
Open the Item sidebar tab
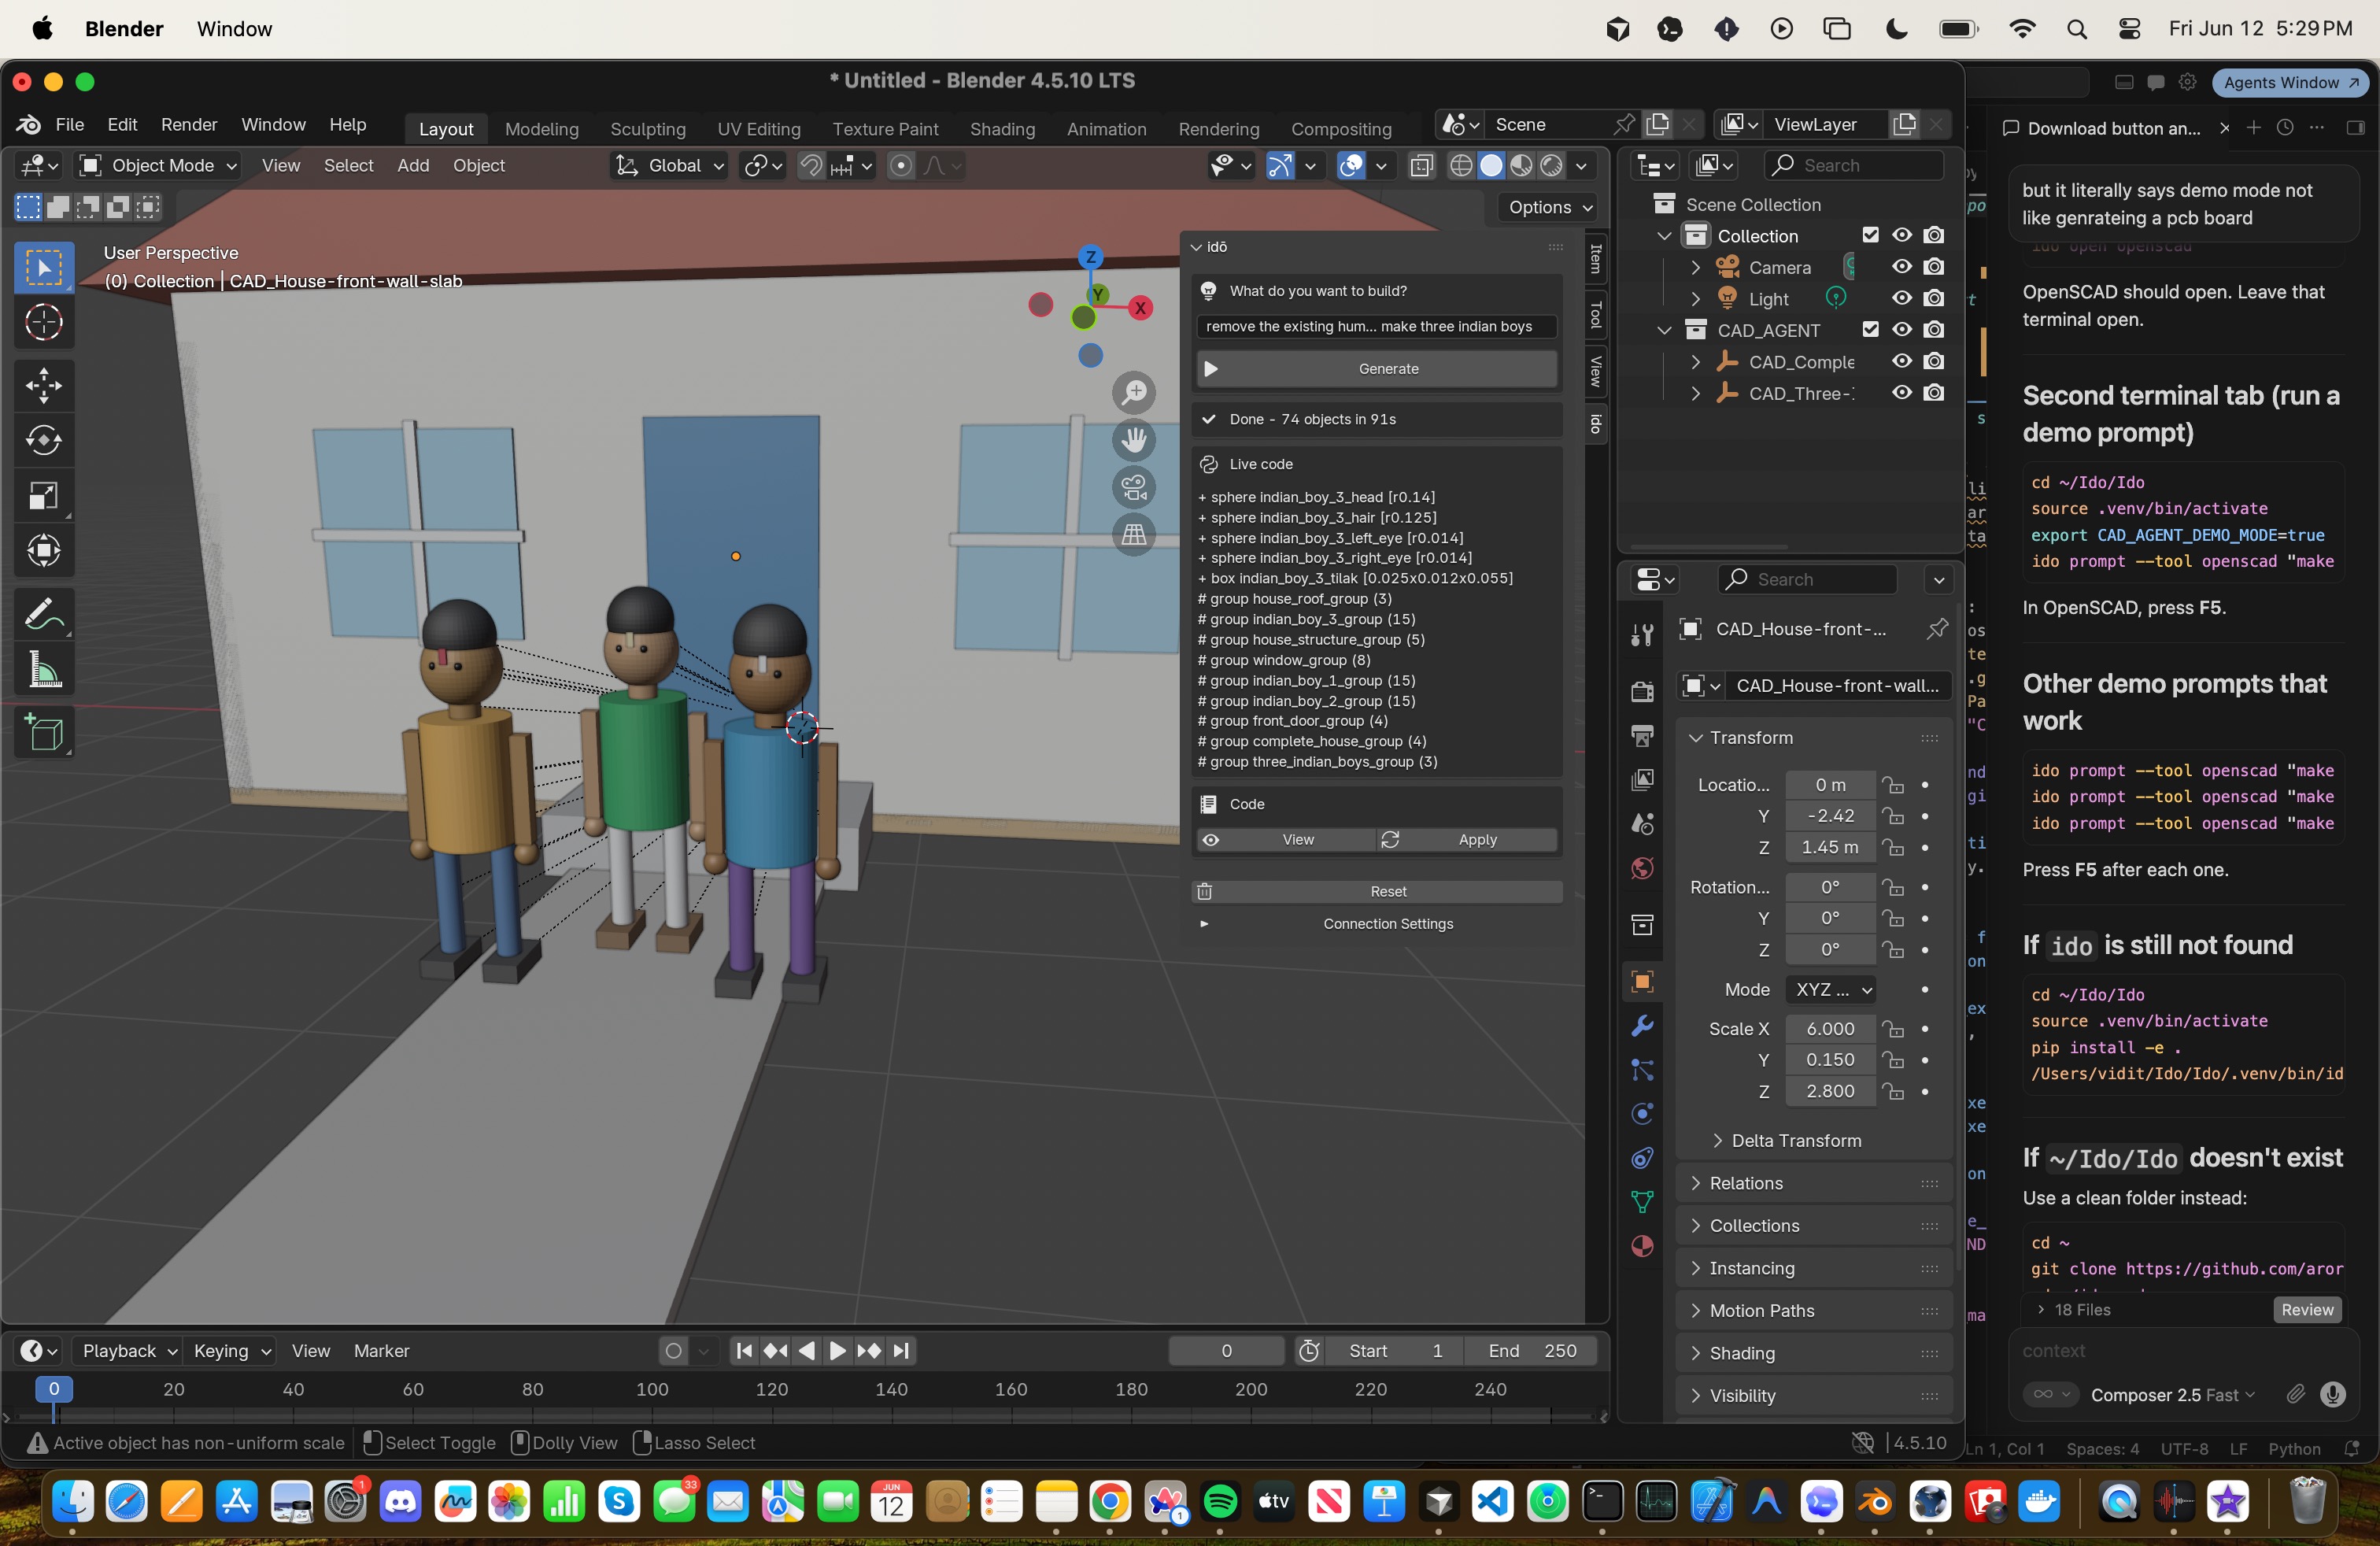pos(1596,258)
